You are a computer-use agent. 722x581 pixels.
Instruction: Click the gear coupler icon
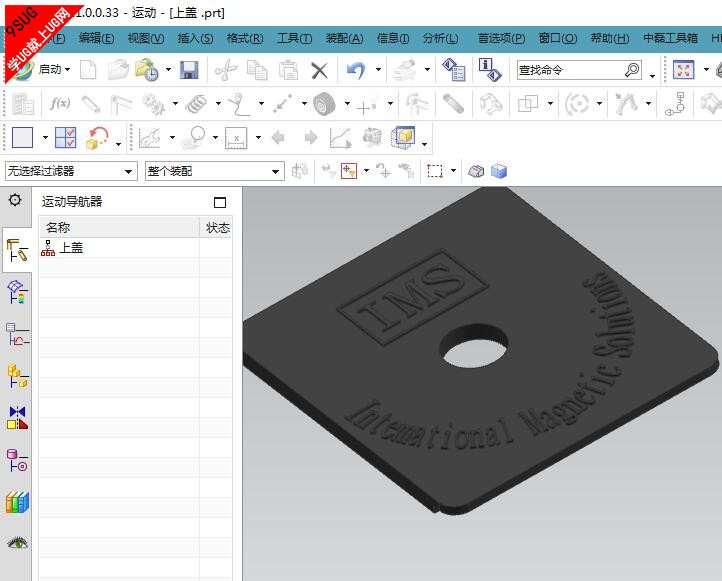point(153,104)
